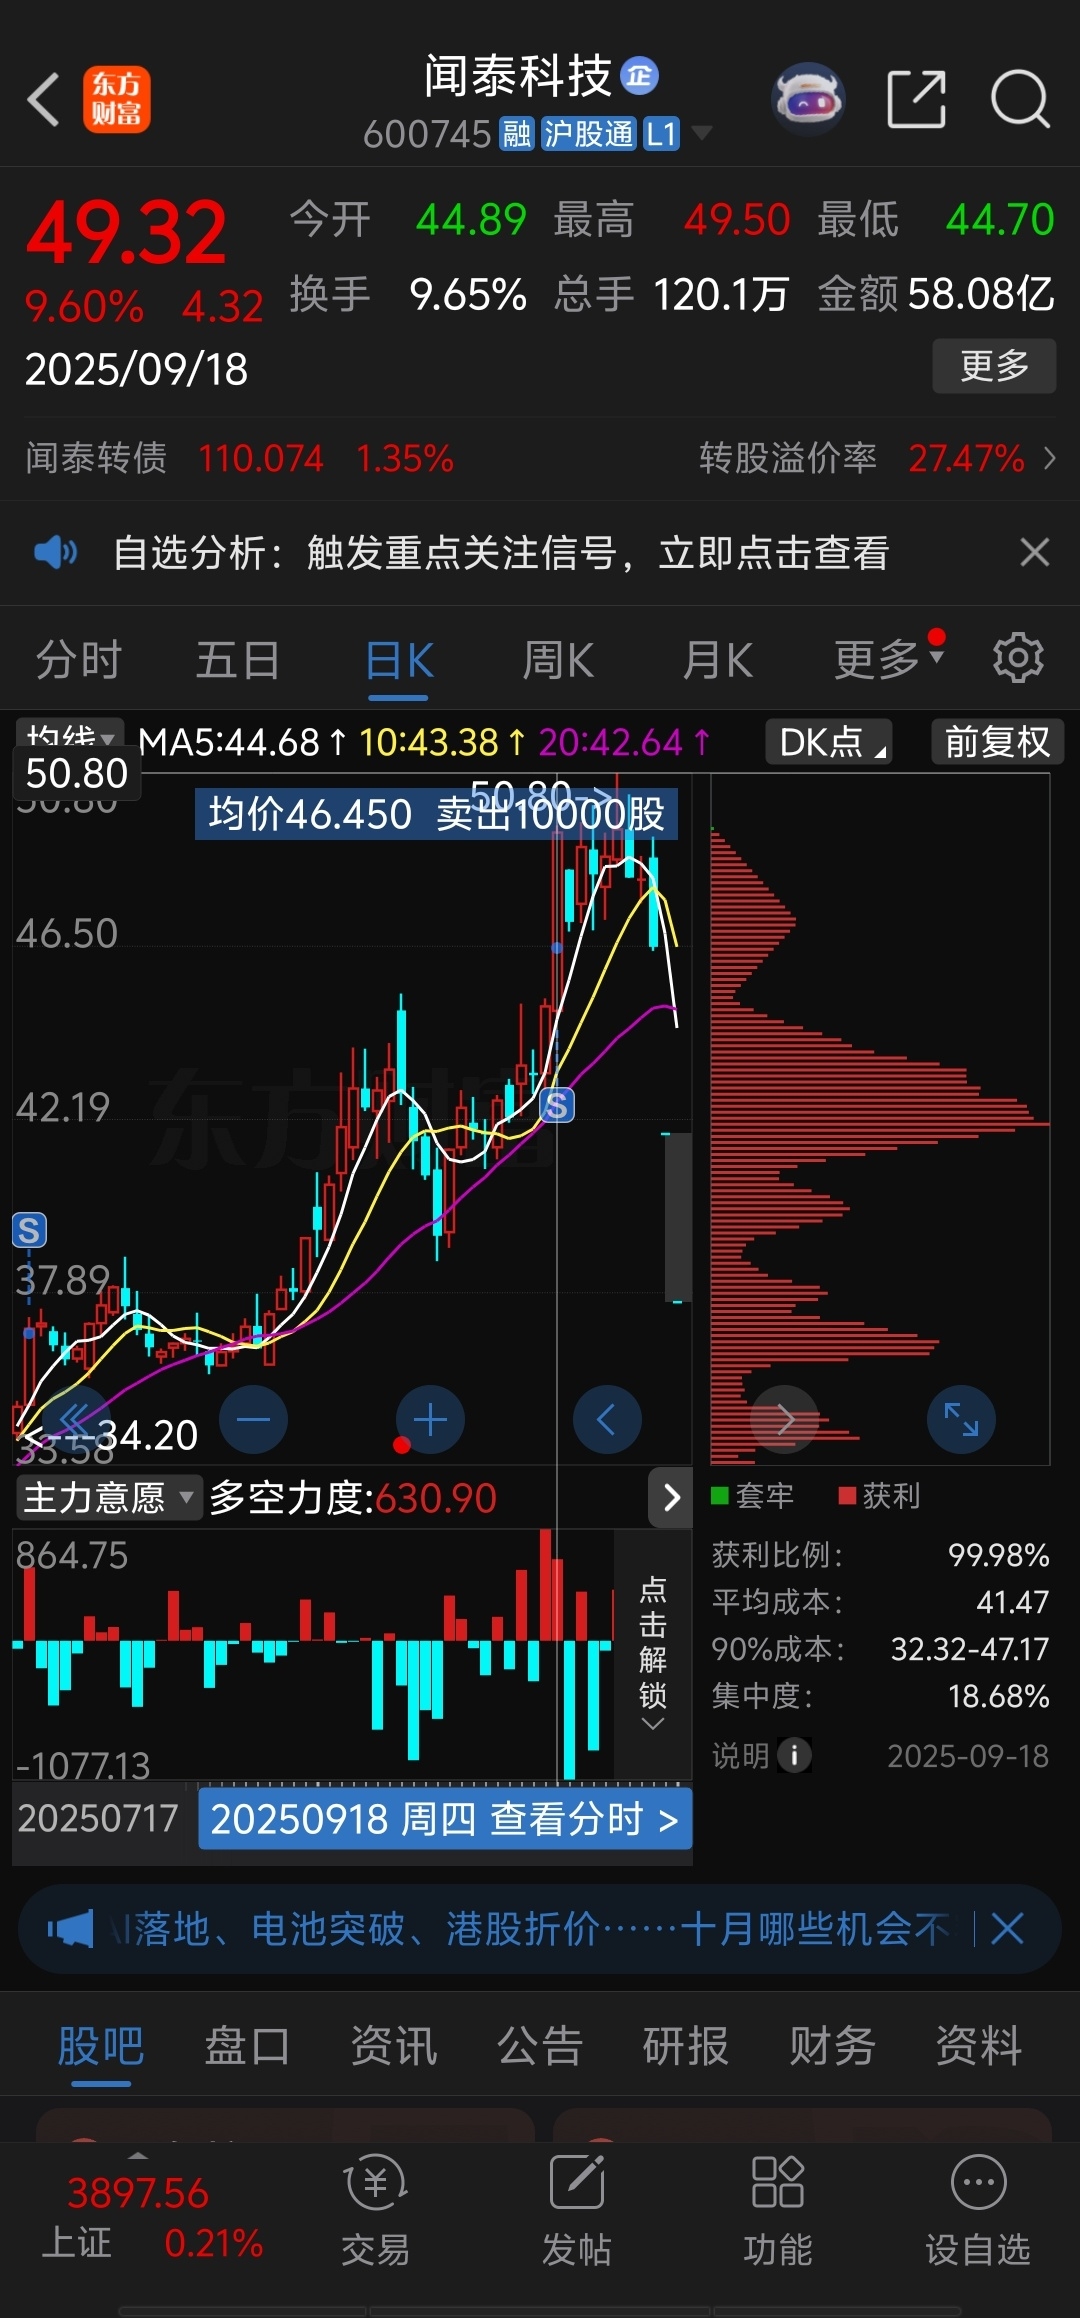1080x2318 pixels.
Task: Switch to the 五日 chart tab
Action: [238, 660]
